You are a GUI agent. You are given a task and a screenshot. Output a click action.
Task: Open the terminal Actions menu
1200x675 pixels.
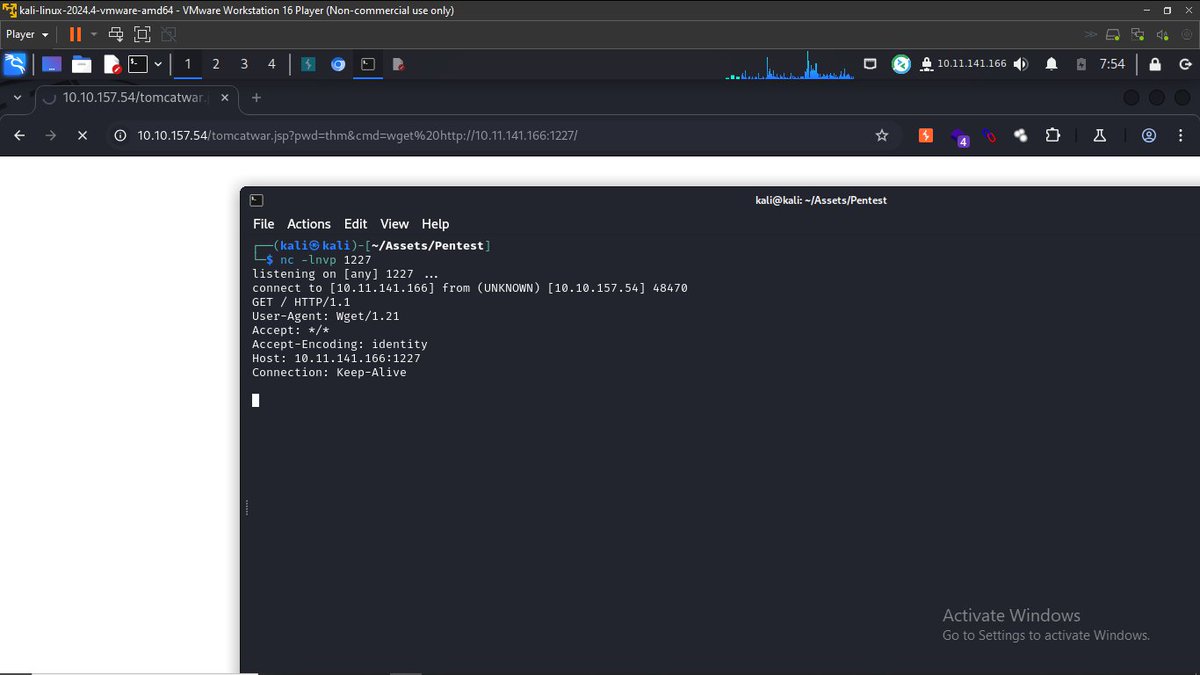(x=309, y=224)
